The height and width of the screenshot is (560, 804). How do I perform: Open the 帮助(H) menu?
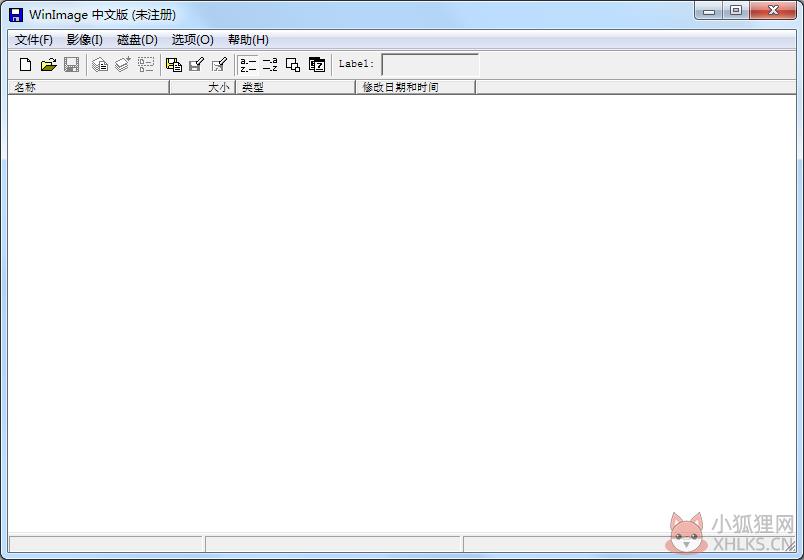[x=248, y=39]
